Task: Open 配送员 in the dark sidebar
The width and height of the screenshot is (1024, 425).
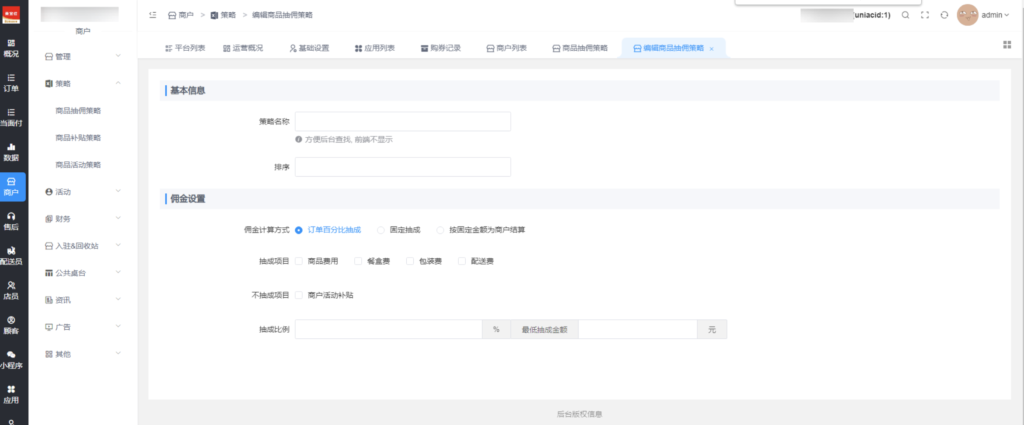Action: 11,256
